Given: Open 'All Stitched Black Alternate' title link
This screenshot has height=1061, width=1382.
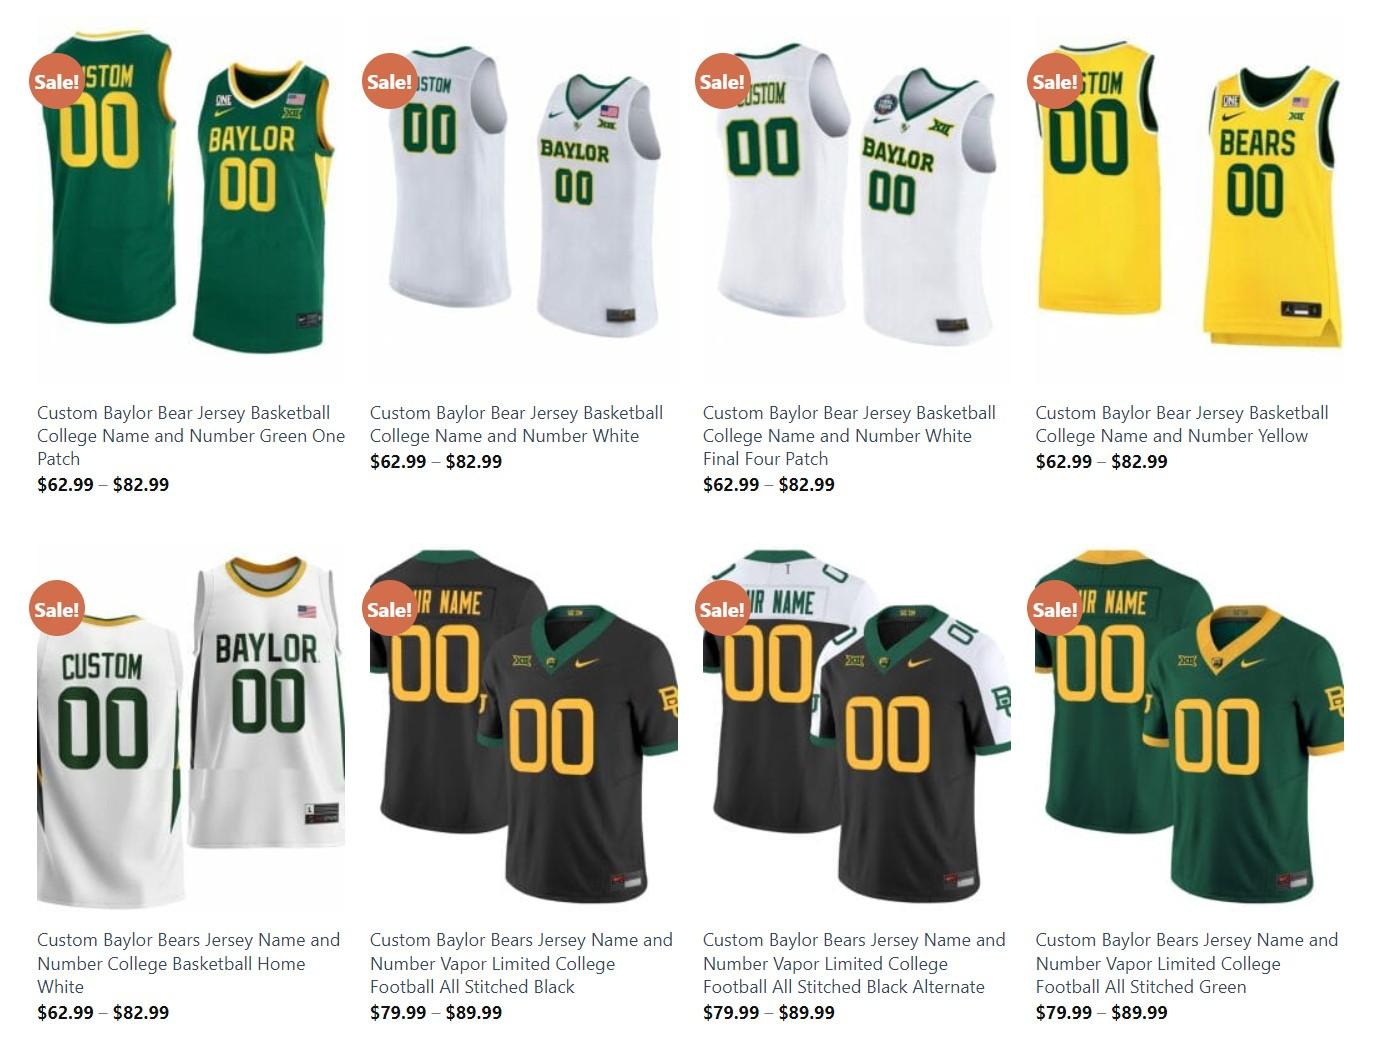Looking at the screenshot, I should point(854,963).
